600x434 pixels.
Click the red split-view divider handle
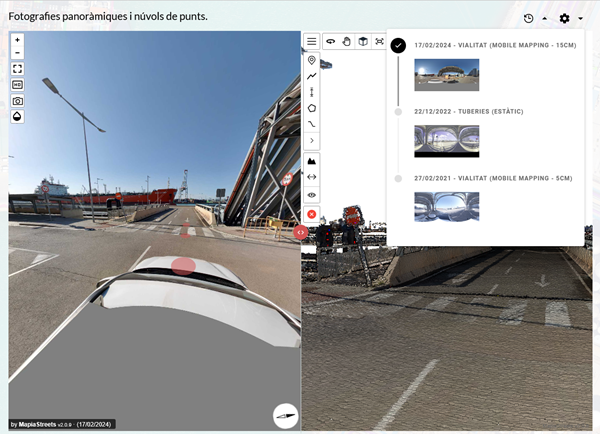[301, 232]
